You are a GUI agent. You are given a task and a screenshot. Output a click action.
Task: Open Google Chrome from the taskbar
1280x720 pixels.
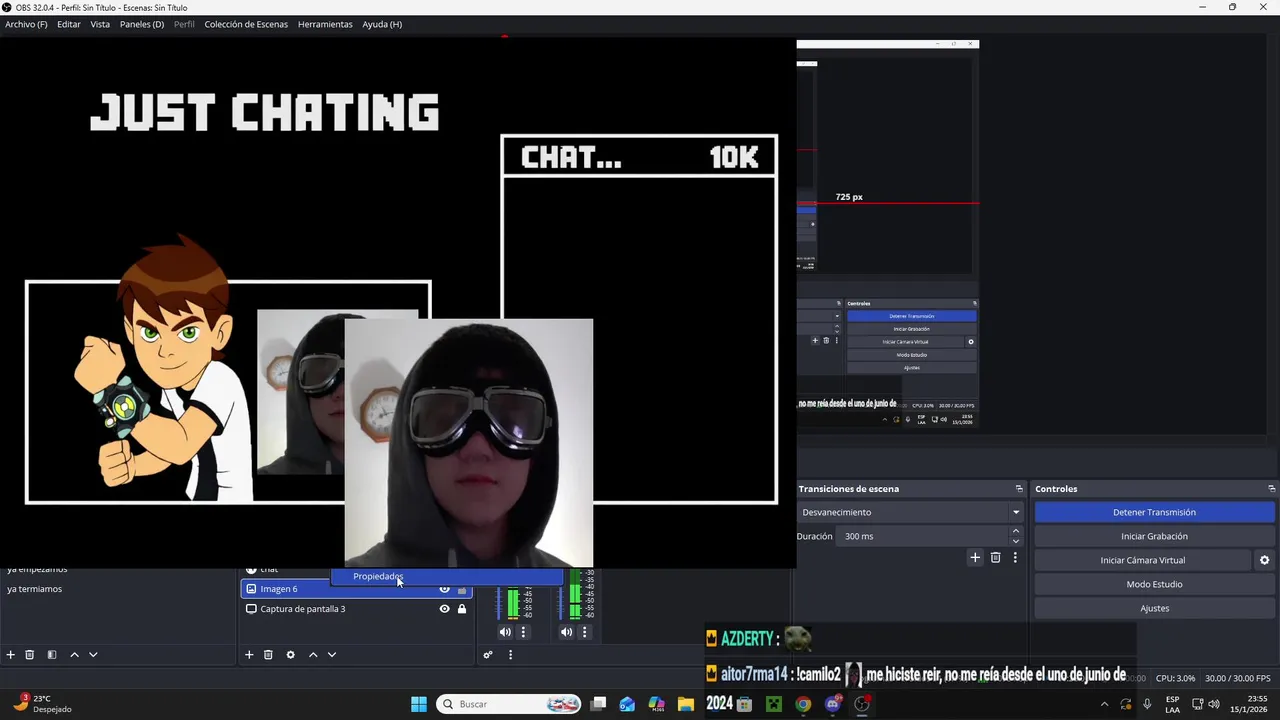click(803, 704)
